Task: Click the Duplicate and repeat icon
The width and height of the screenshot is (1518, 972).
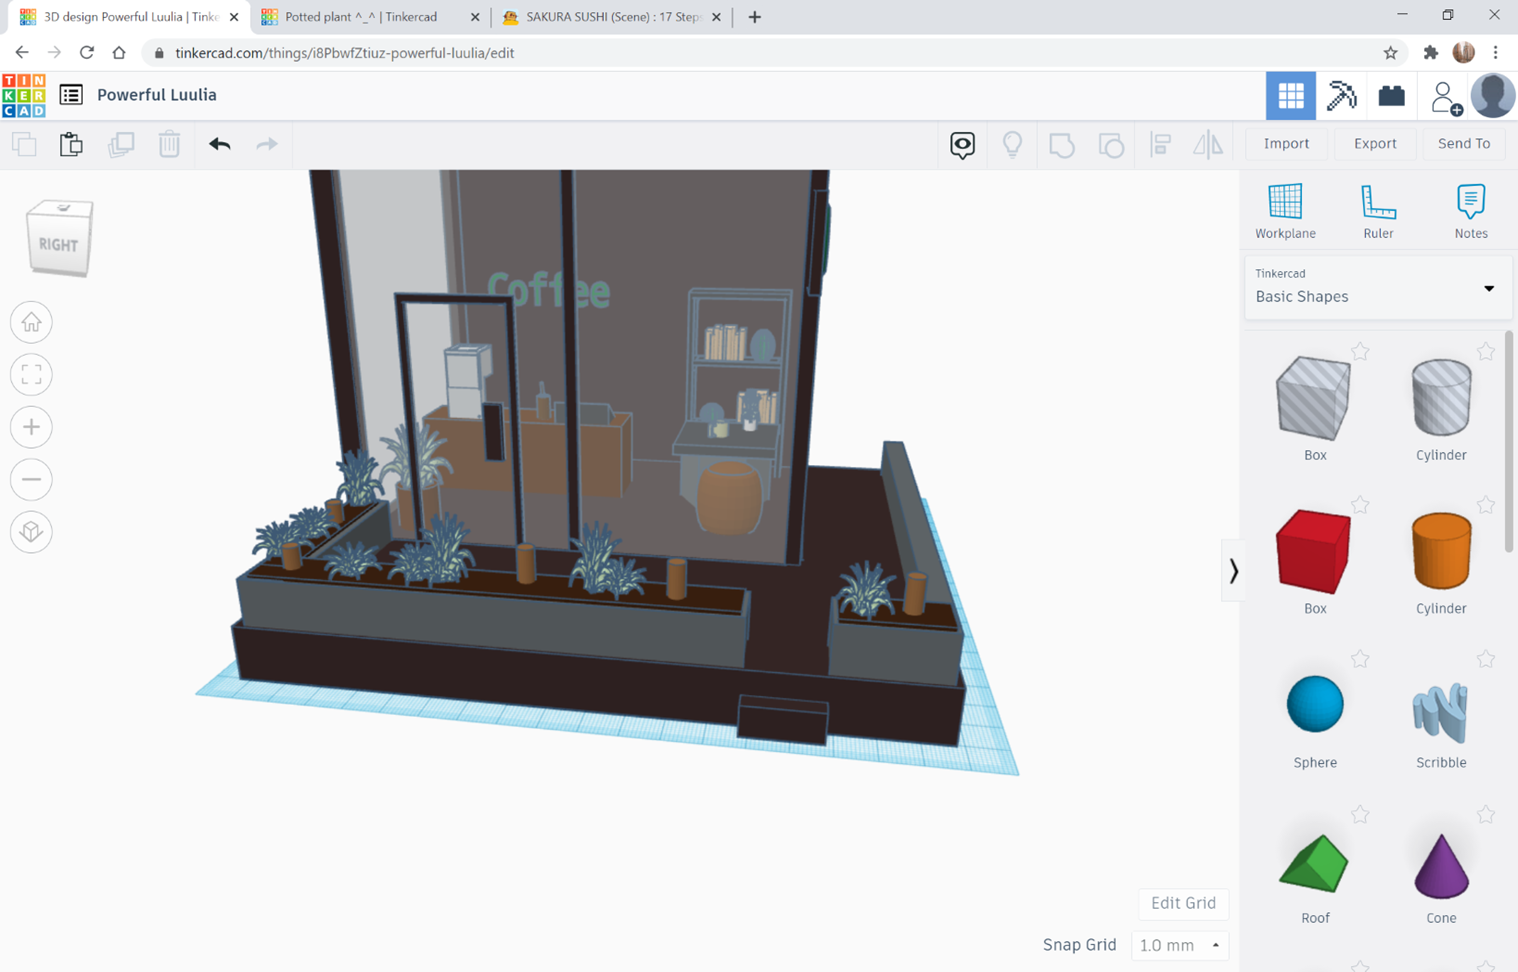Action: (x=121, y=144)
